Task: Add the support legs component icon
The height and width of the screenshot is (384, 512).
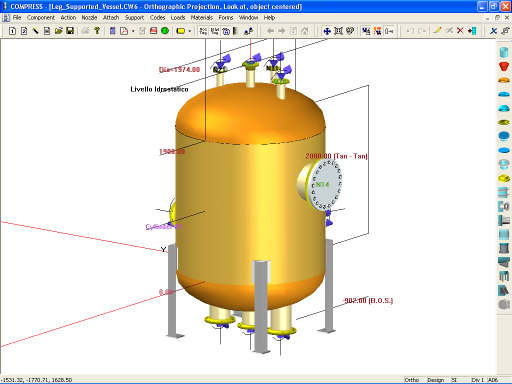Action: click(504, 276)
